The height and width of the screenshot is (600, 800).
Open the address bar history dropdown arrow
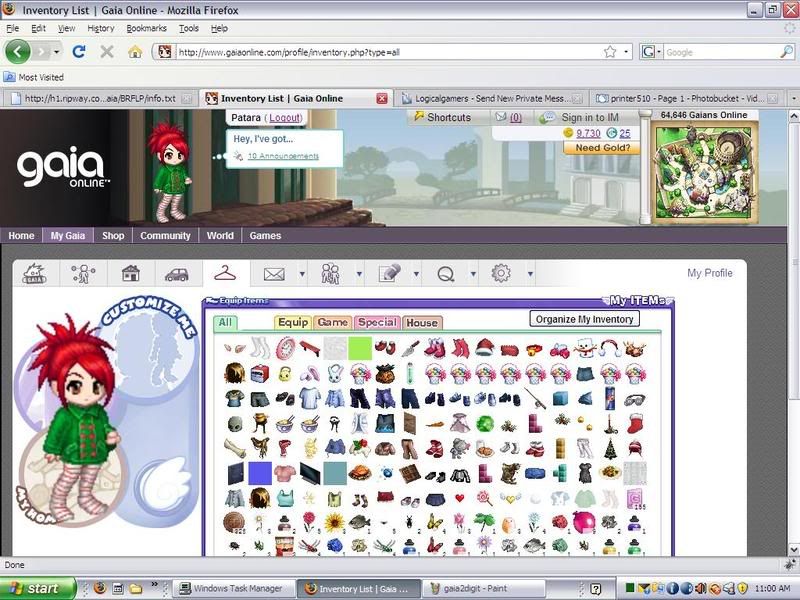[626, 52]
